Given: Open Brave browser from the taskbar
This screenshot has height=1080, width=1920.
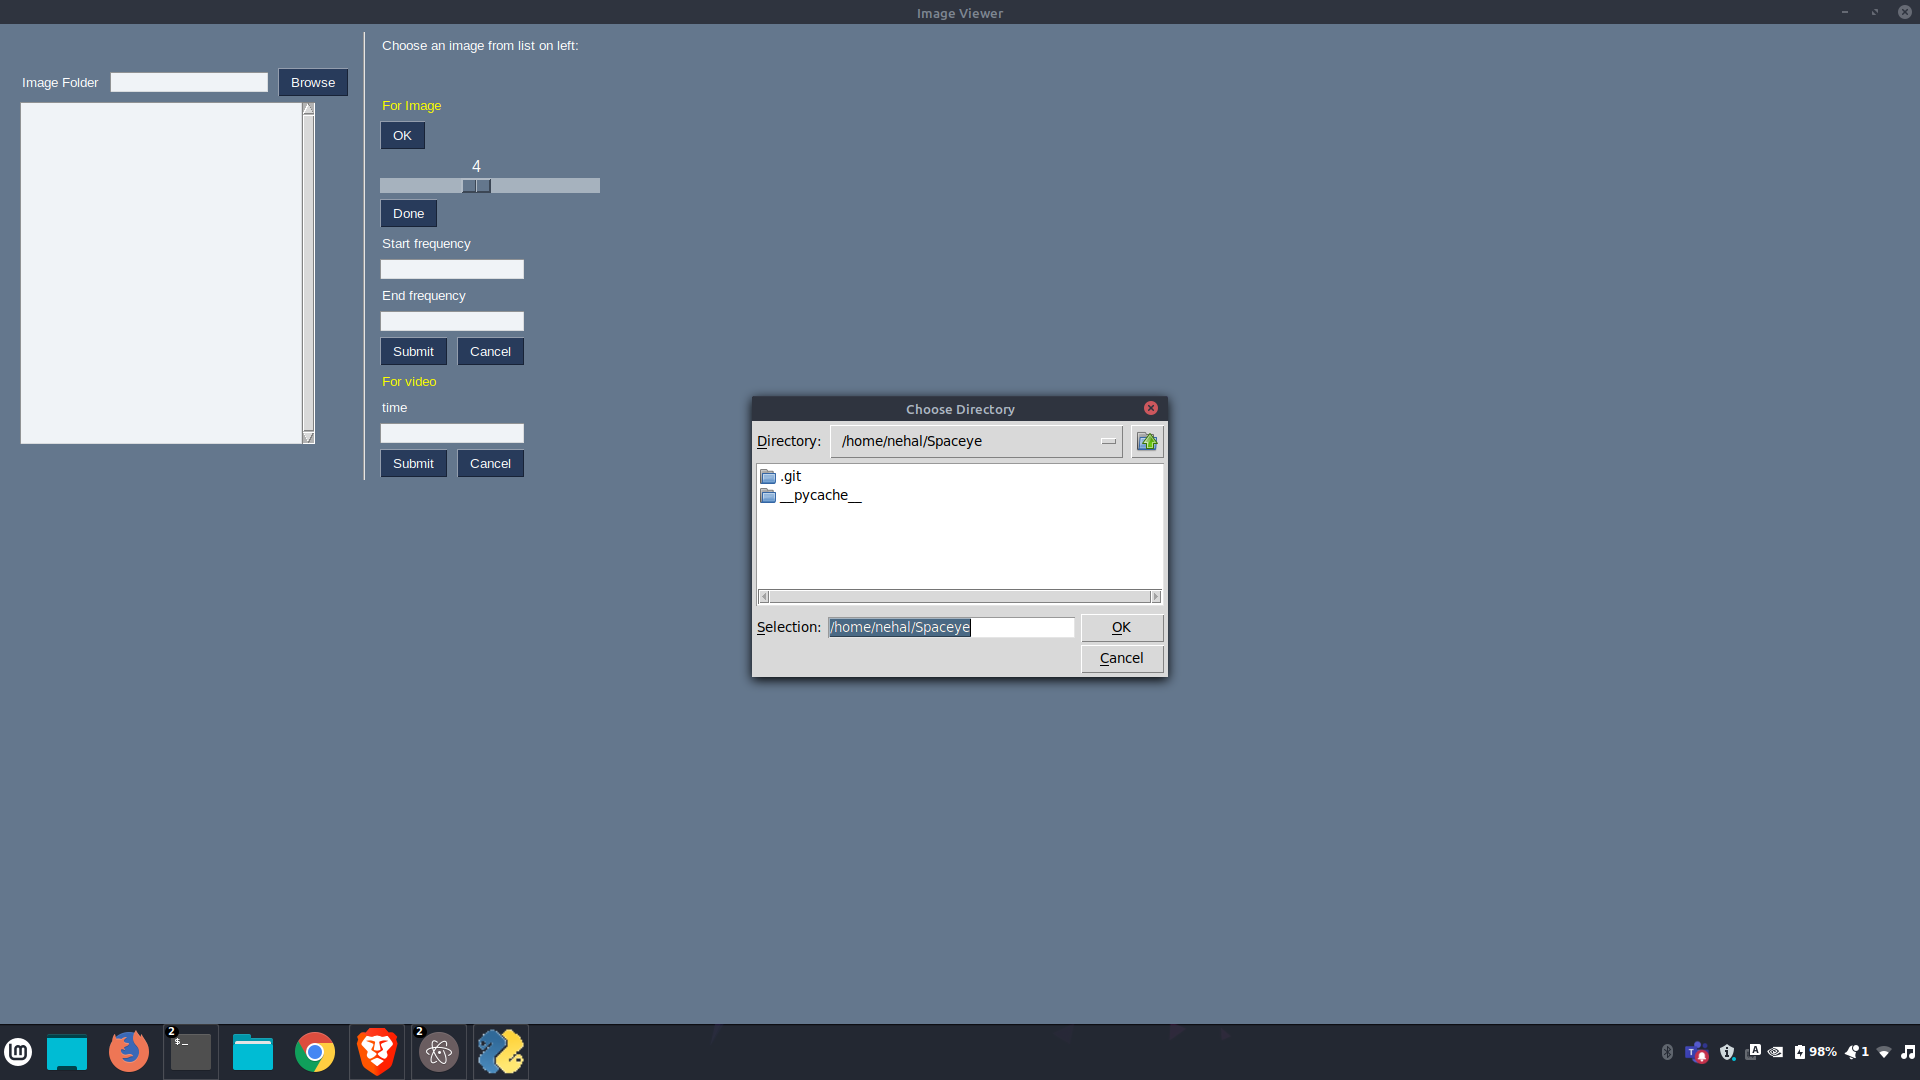Looking at the screenshot, I should coord(377,1052).
